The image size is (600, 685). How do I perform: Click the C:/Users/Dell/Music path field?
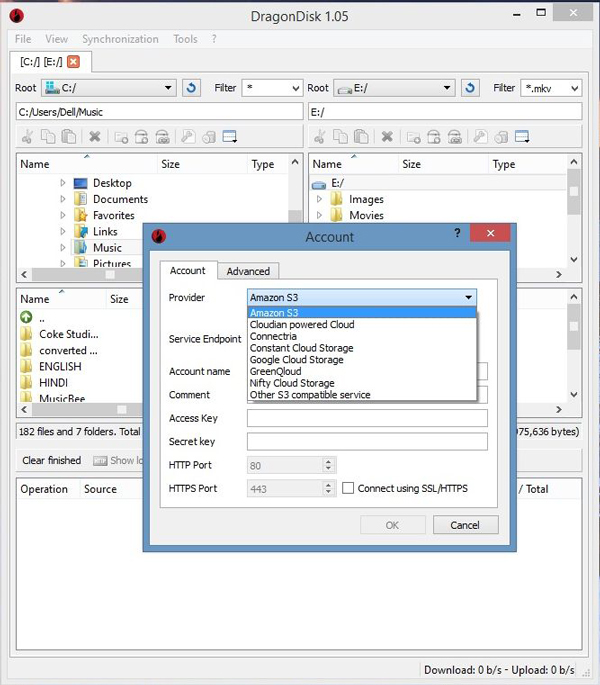point(160,112)
